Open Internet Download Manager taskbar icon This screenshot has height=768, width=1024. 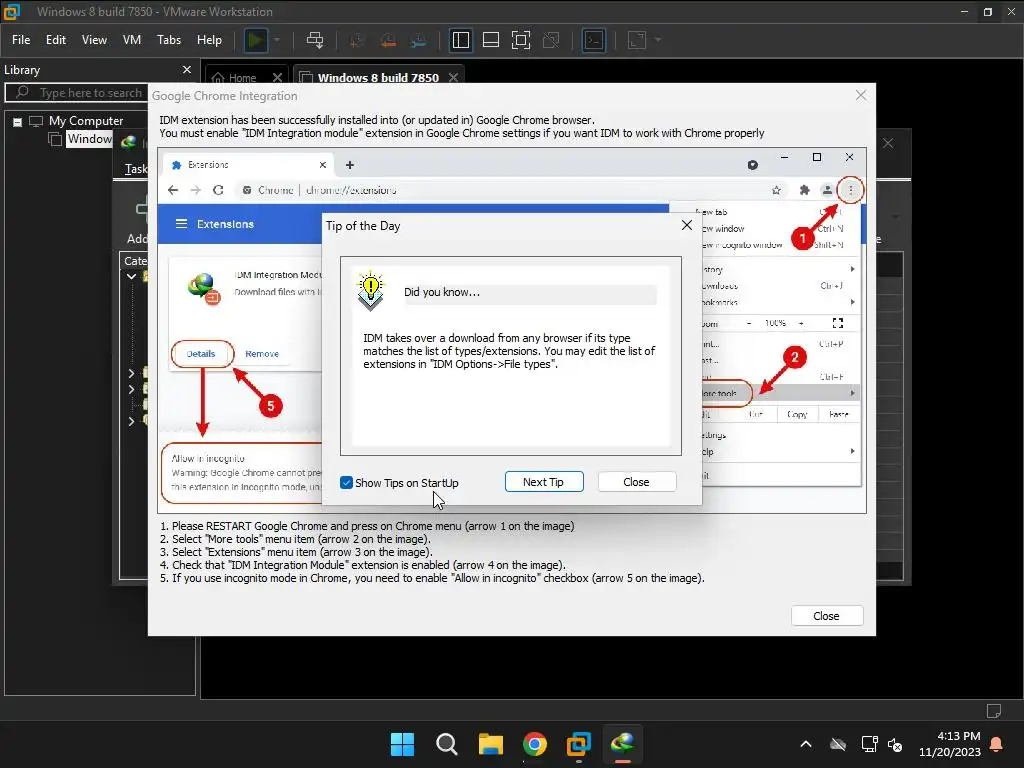pos(622,744)
